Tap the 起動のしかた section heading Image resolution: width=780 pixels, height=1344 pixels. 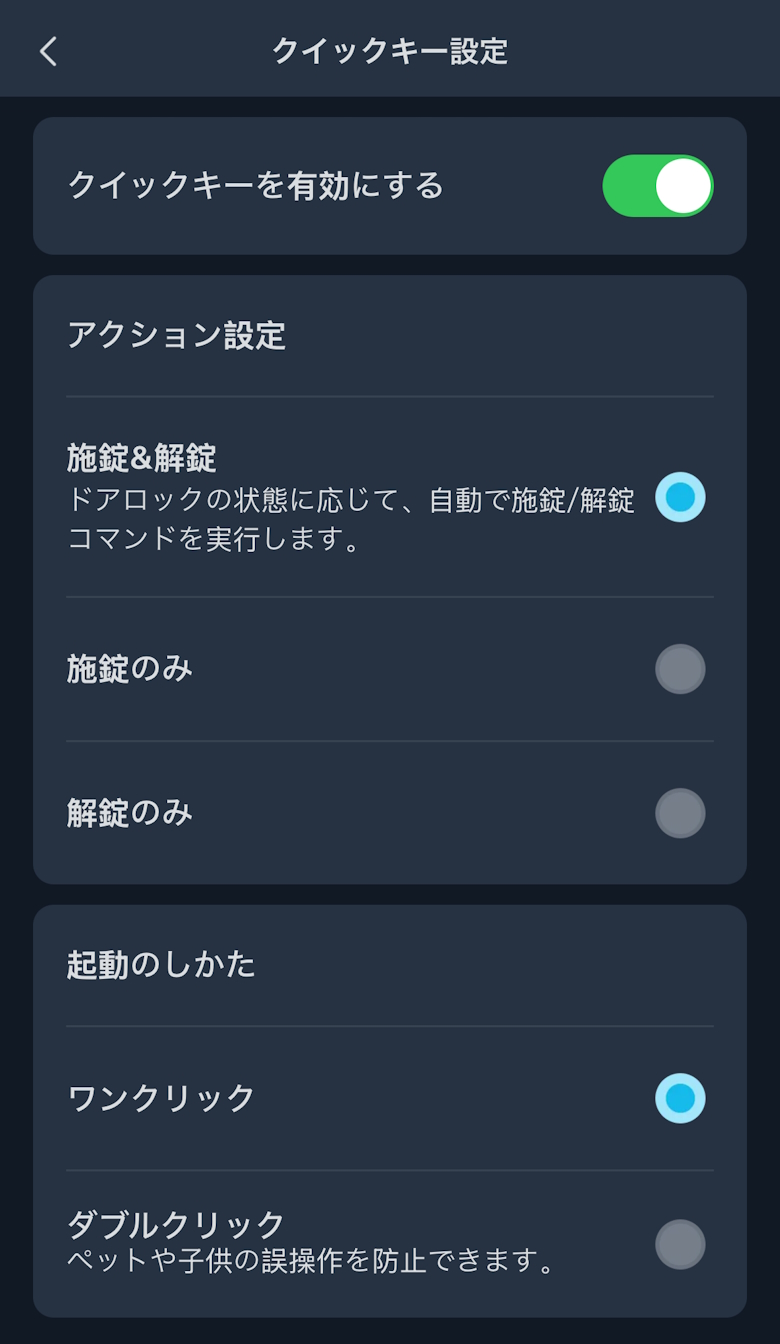[x=161, y=965]
